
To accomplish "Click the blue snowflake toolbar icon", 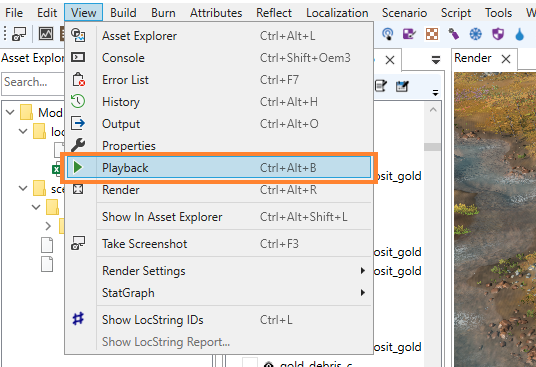I will point(475,34).
